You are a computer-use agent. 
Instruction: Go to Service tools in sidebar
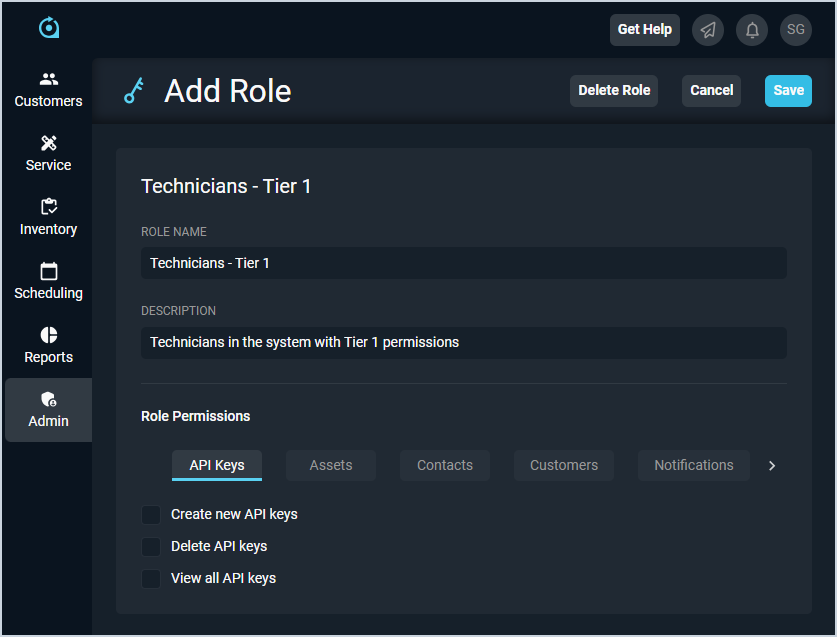tap(48, 153)
